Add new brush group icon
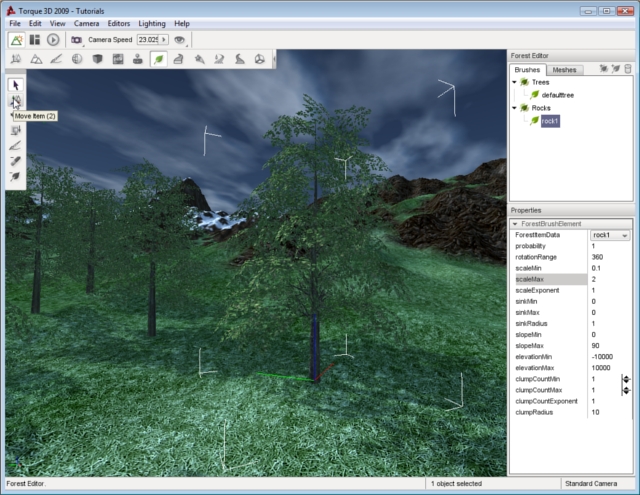Image resolution: width=640 pixels, height=495 pixels. [604, 69]
